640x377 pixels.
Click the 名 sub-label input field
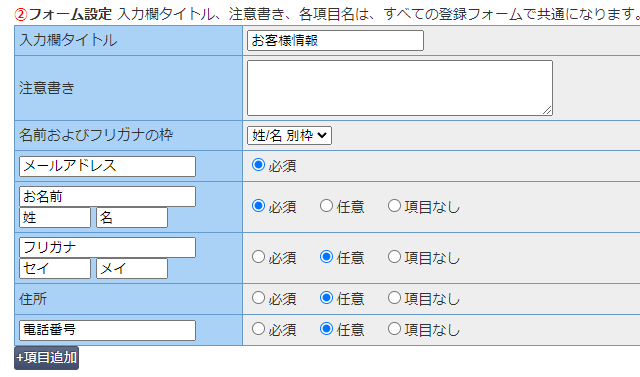tap(132, 217)
